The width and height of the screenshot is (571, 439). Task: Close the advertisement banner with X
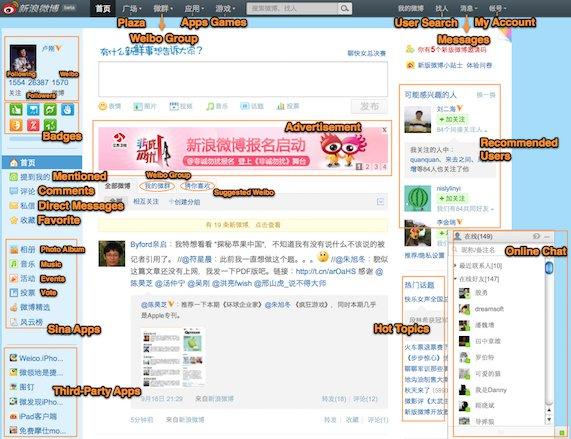[x=384, y=130]
